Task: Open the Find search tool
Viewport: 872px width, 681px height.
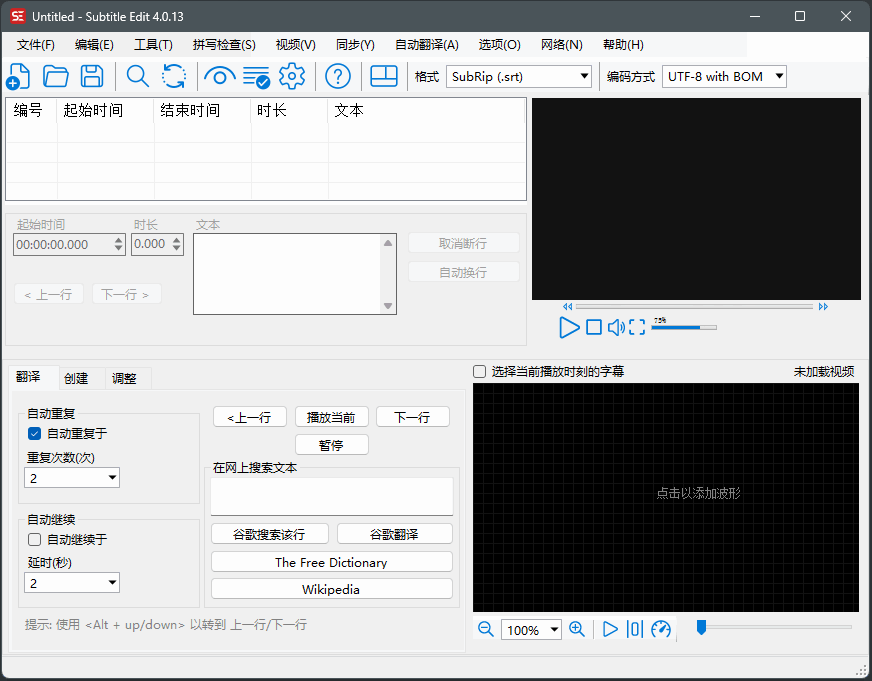Action: 138,76
